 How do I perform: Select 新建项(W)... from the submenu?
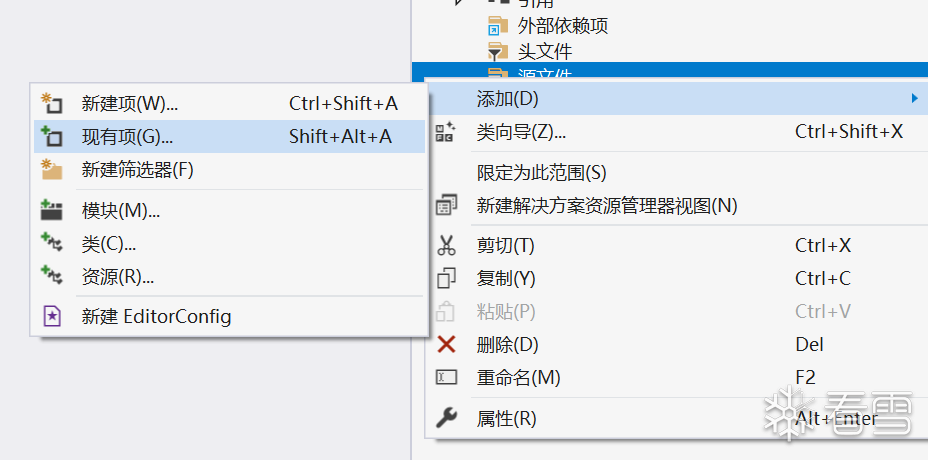click(130, 103)
